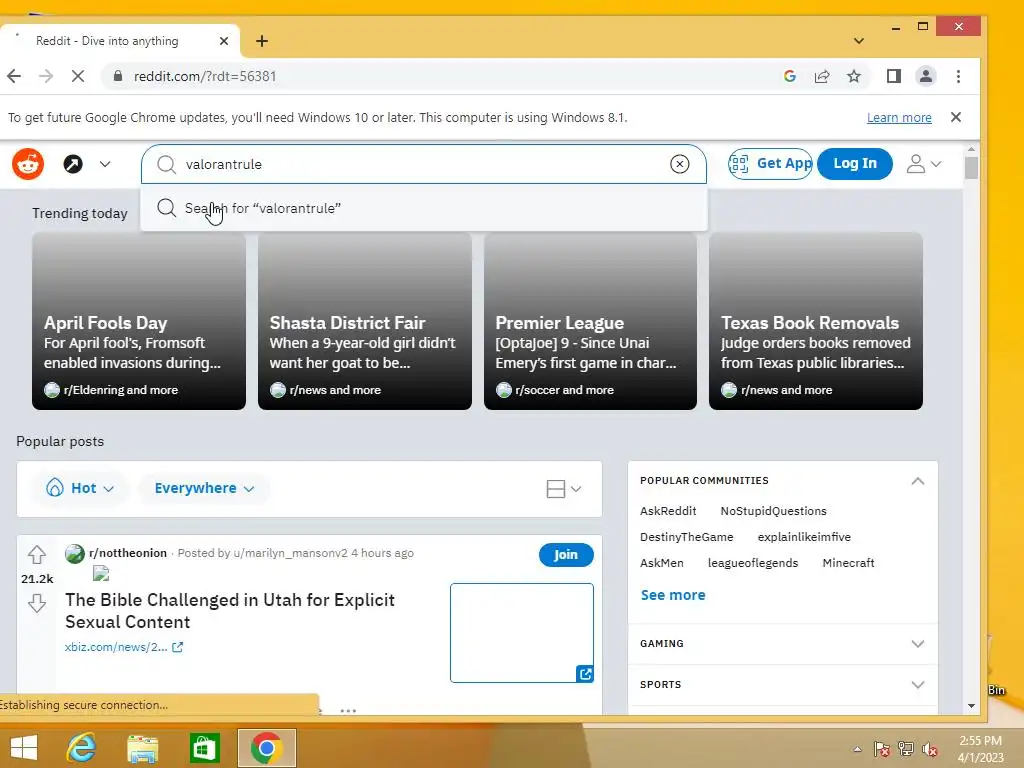Image resolution: width=1024 pixels, height=768 pixels.
Task: Expand the feed selector chevron beside Popular
Action: (105, 164)
